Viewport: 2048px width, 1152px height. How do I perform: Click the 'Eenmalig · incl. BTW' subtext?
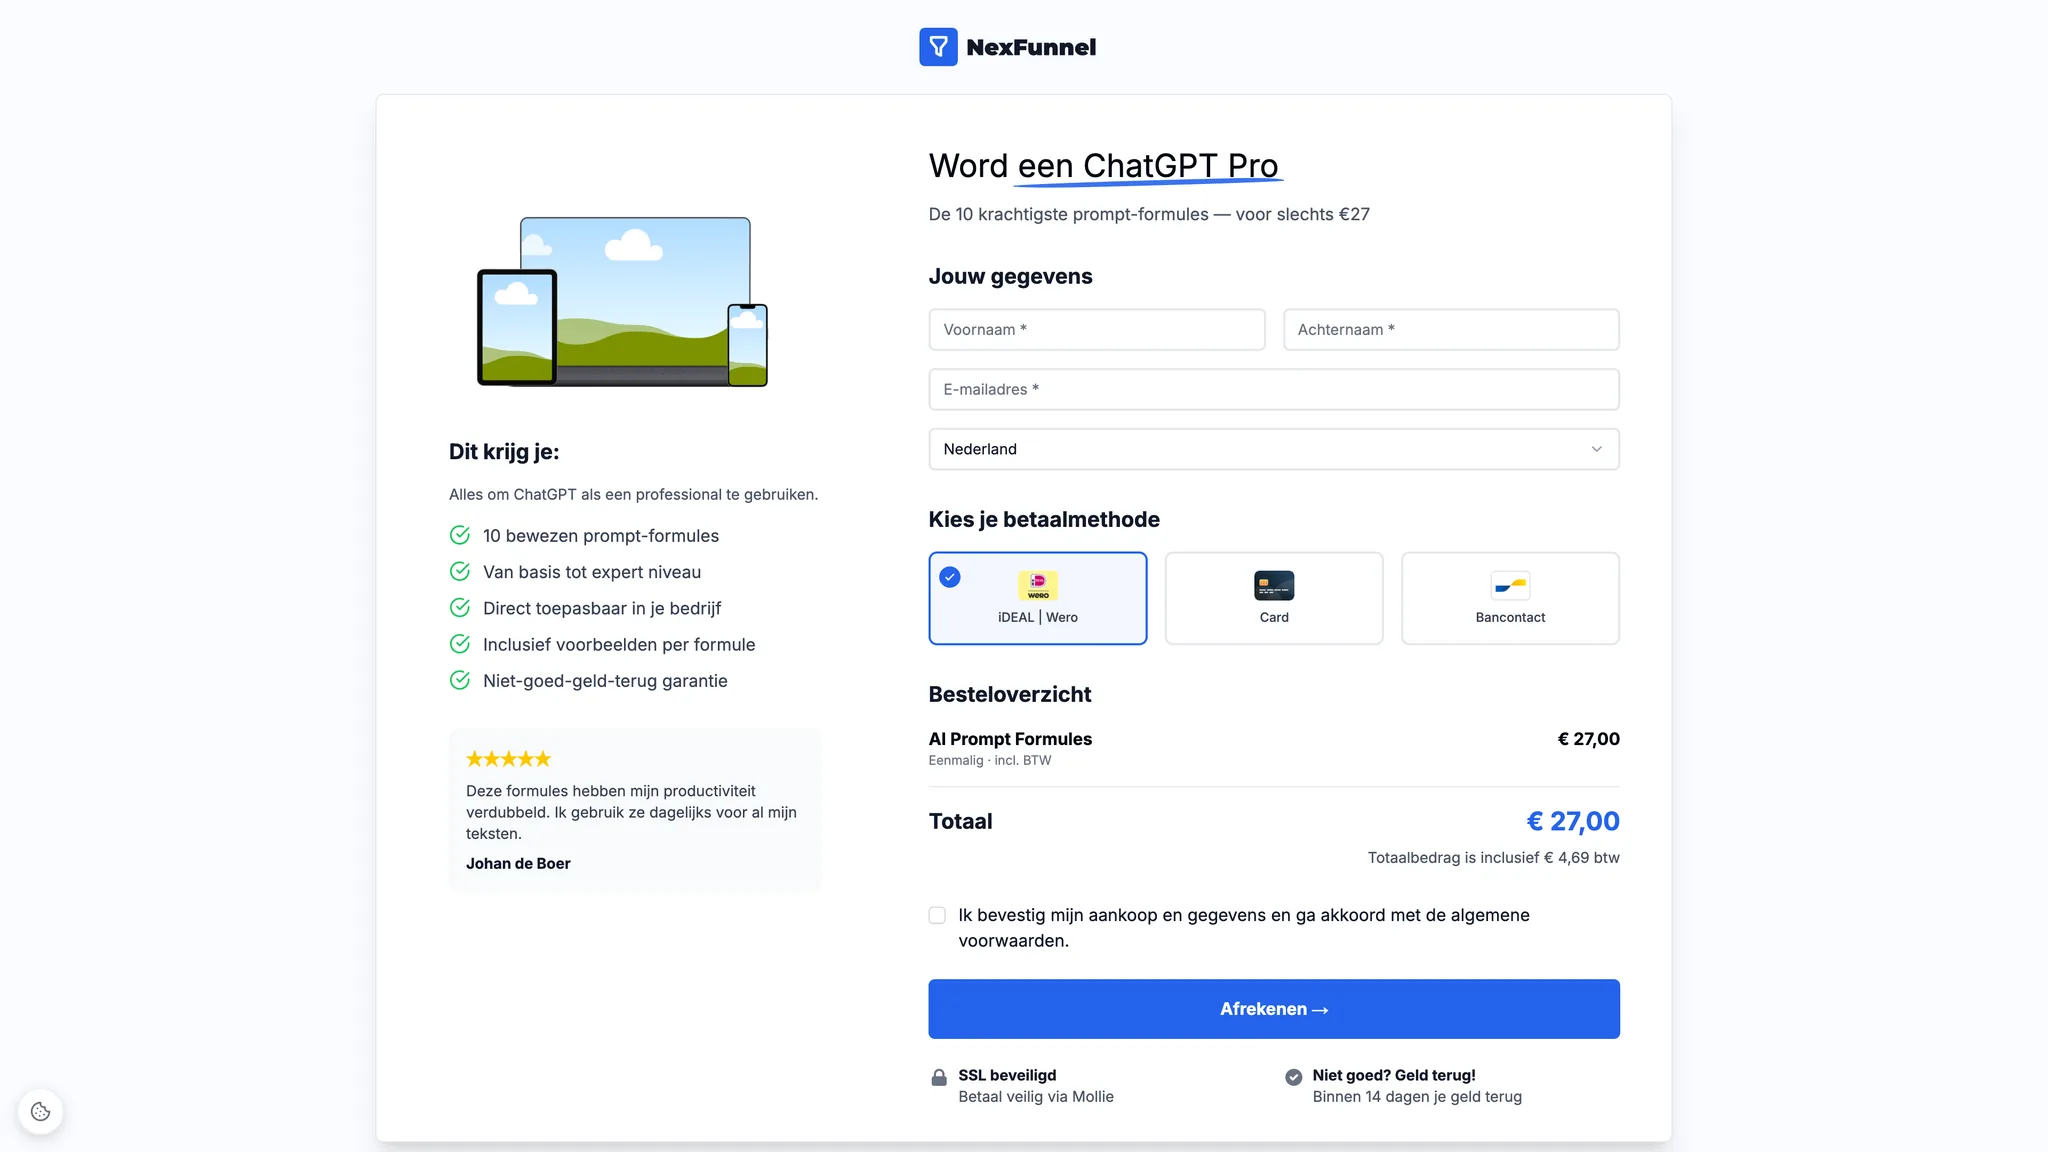click(x=990, y=760)
